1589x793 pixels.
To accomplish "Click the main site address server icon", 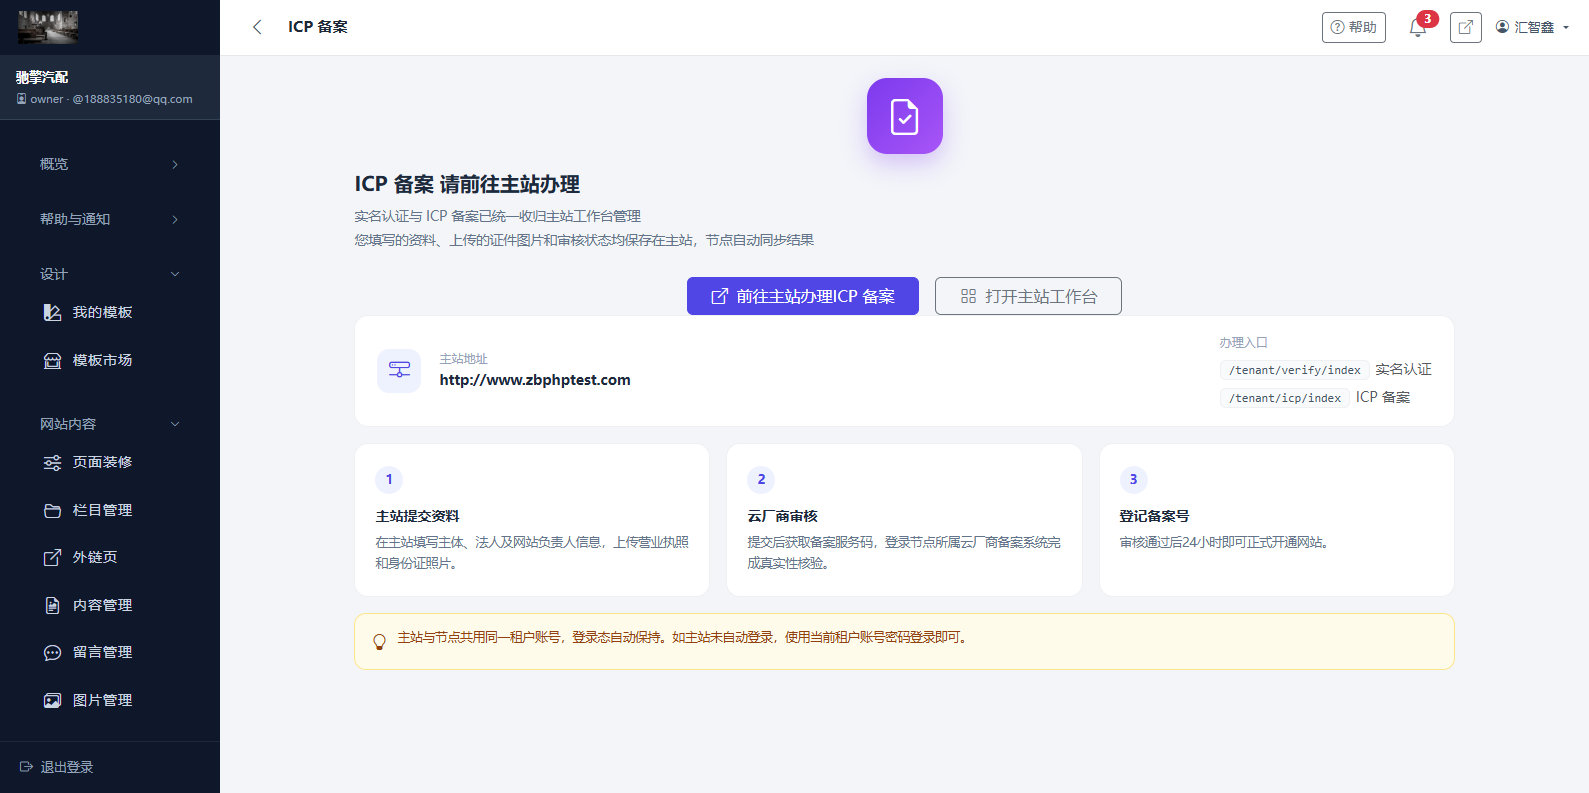I will click(399, 370).
